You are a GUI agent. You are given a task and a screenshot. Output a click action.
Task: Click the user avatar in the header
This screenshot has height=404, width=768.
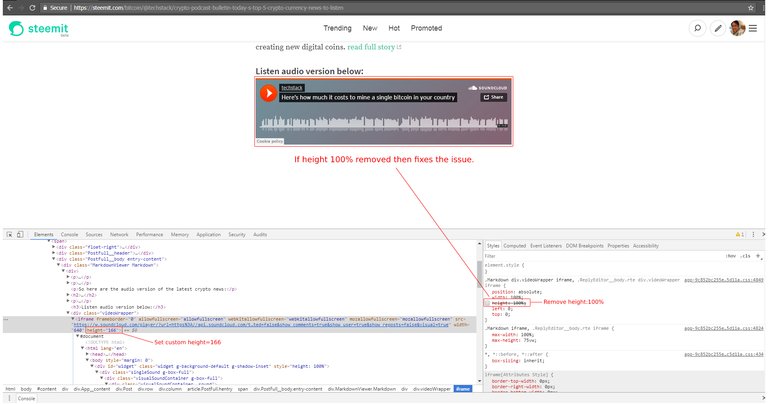pyautogui.click(x=737, y=28)
